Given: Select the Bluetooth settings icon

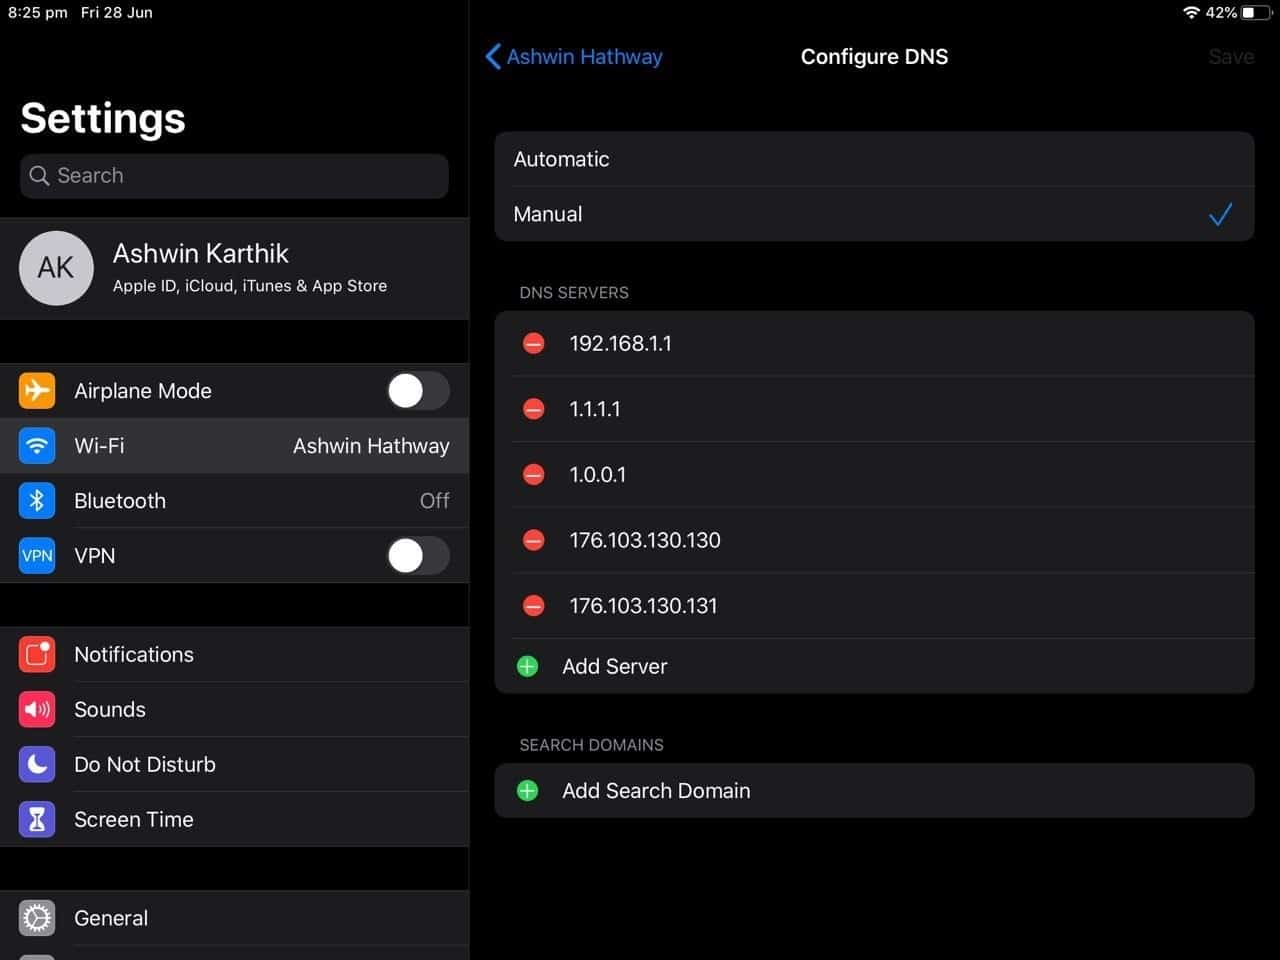Looking at the screenshot, I should [36, 500].
